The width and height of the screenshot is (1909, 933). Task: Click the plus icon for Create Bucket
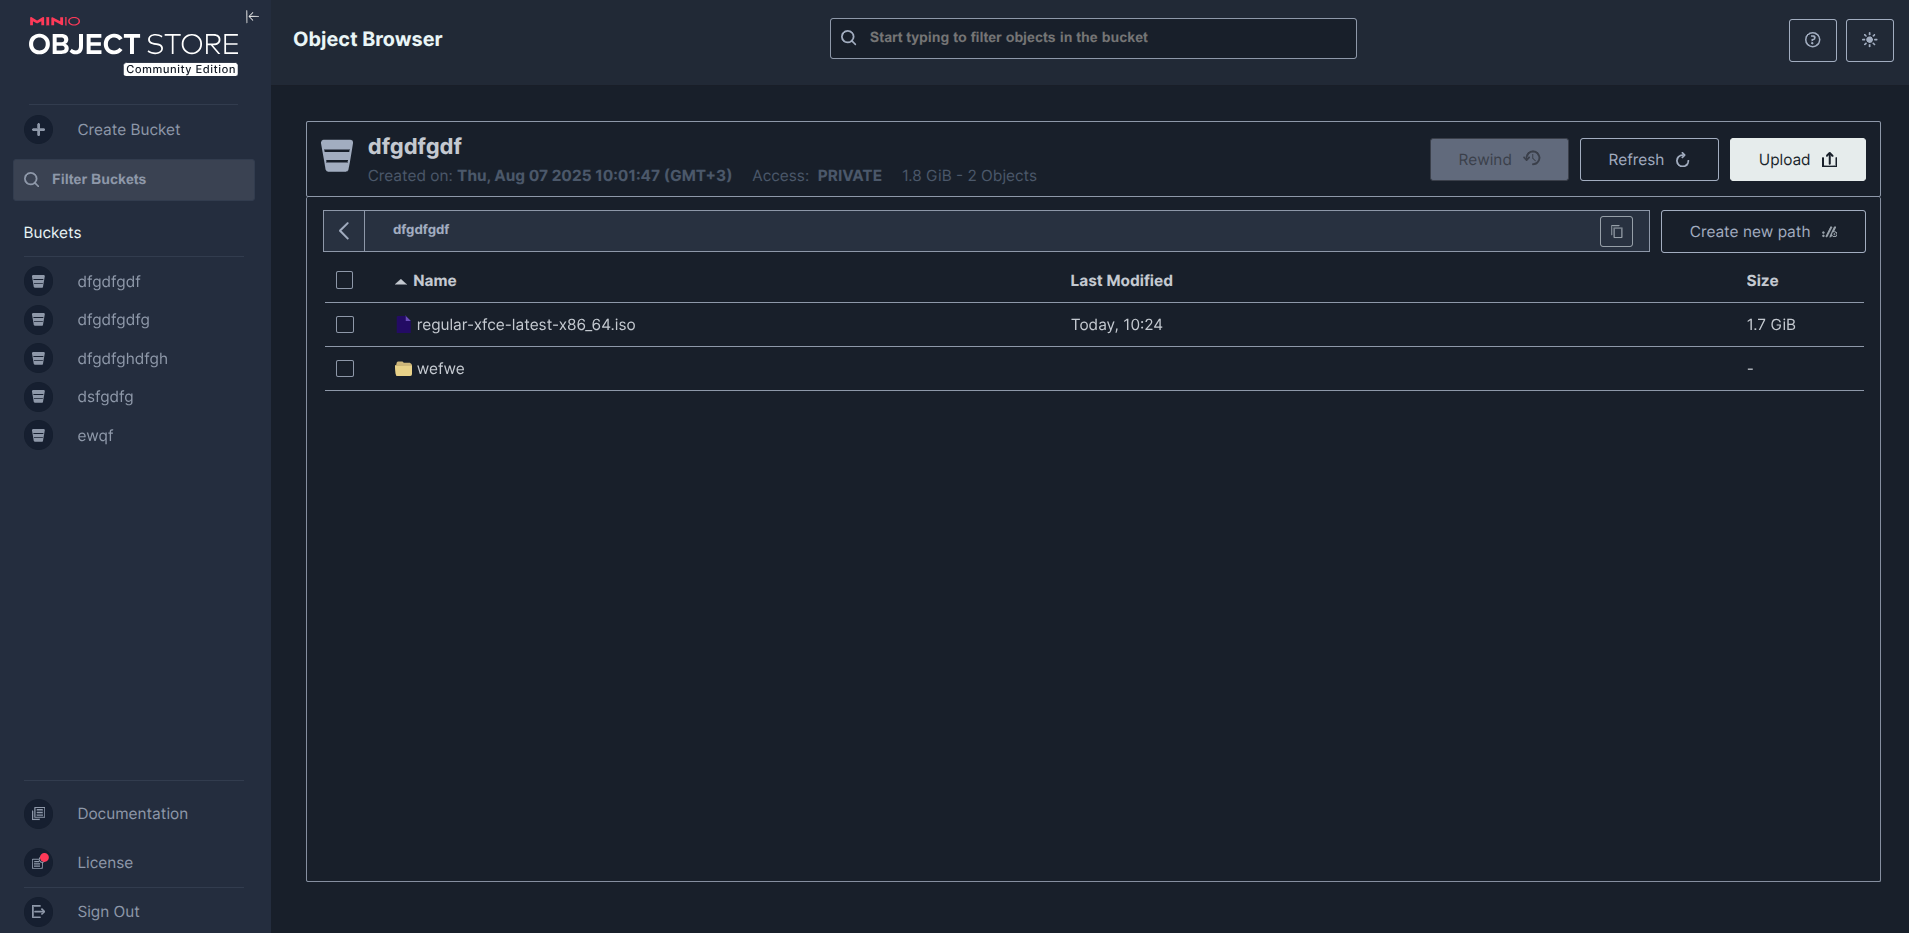click(x=38, y=130)
